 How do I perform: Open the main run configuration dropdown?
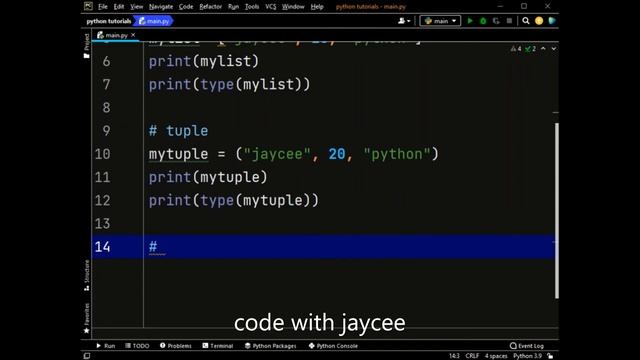[440, 21]
